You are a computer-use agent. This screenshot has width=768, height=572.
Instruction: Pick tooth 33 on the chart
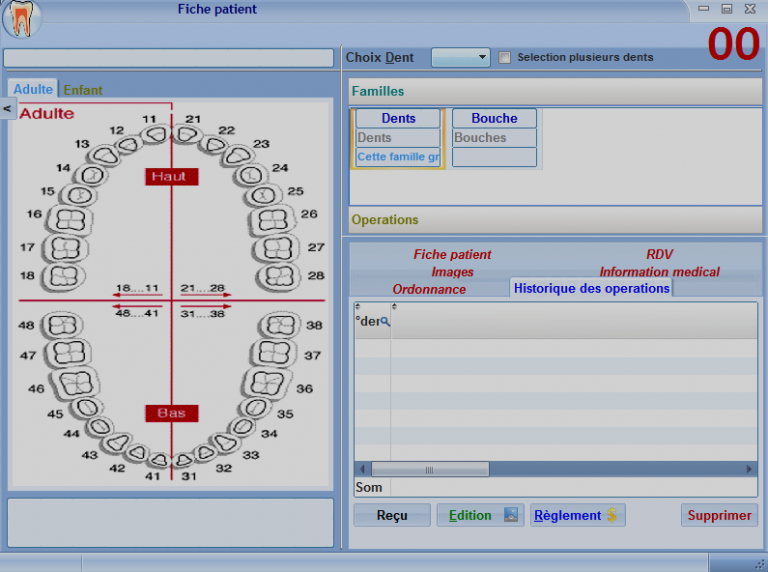(225, 443)
